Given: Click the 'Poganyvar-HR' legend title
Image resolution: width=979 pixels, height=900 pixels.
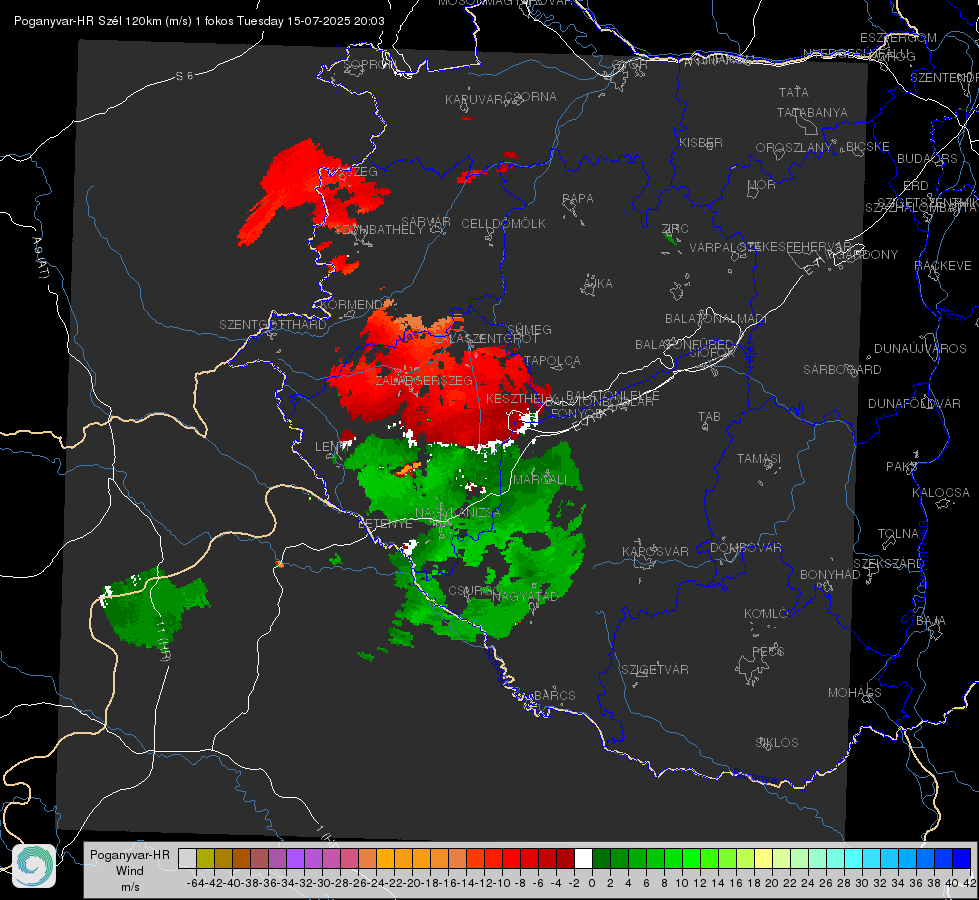Looking at the screenshot, I should (130, 855).
